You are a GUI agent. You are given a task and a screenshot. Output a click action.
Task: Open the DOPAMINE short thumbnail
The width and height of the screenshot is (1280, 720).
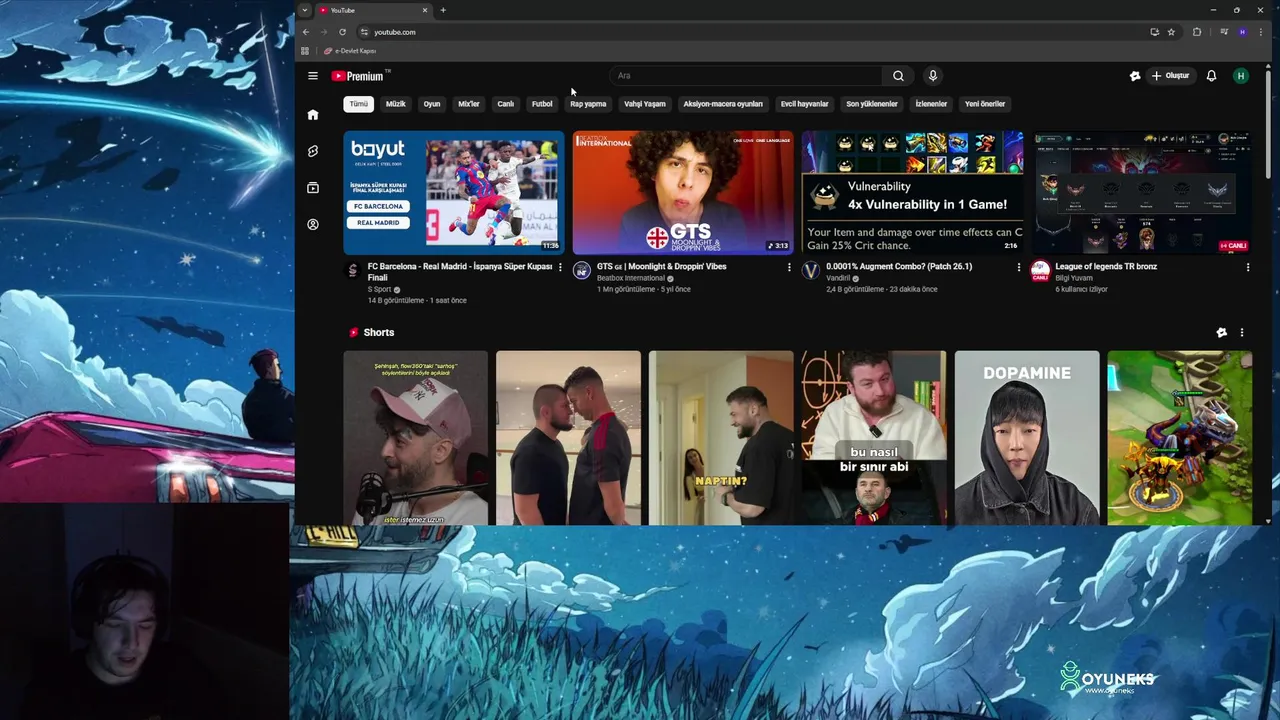click(x=1027, y=438)
